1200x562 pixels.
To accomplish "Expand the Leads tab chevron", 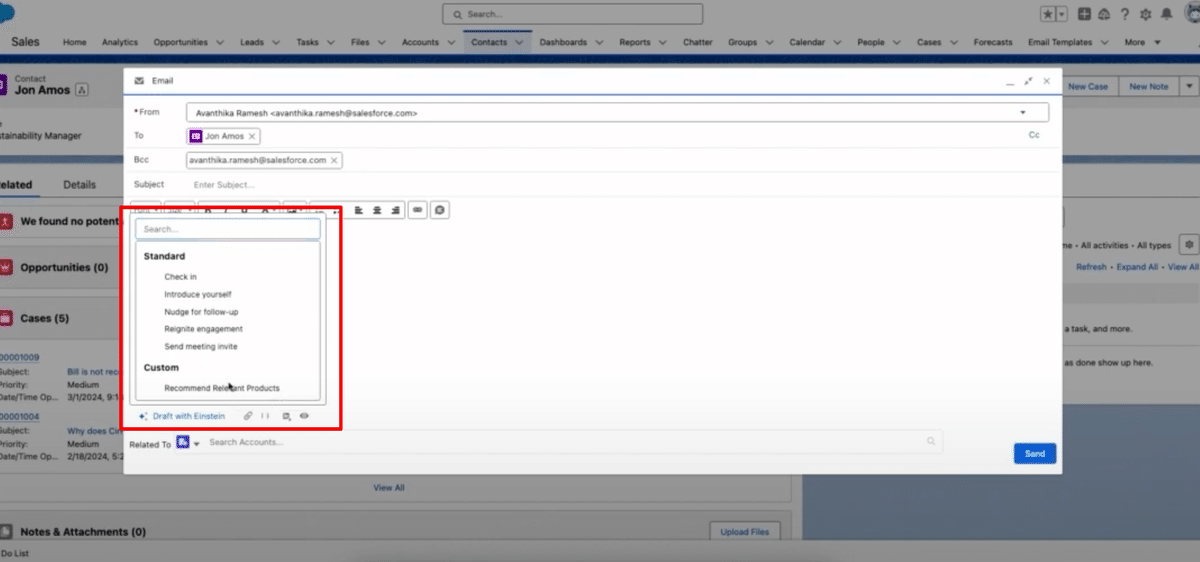I will [x=275, y=43].
